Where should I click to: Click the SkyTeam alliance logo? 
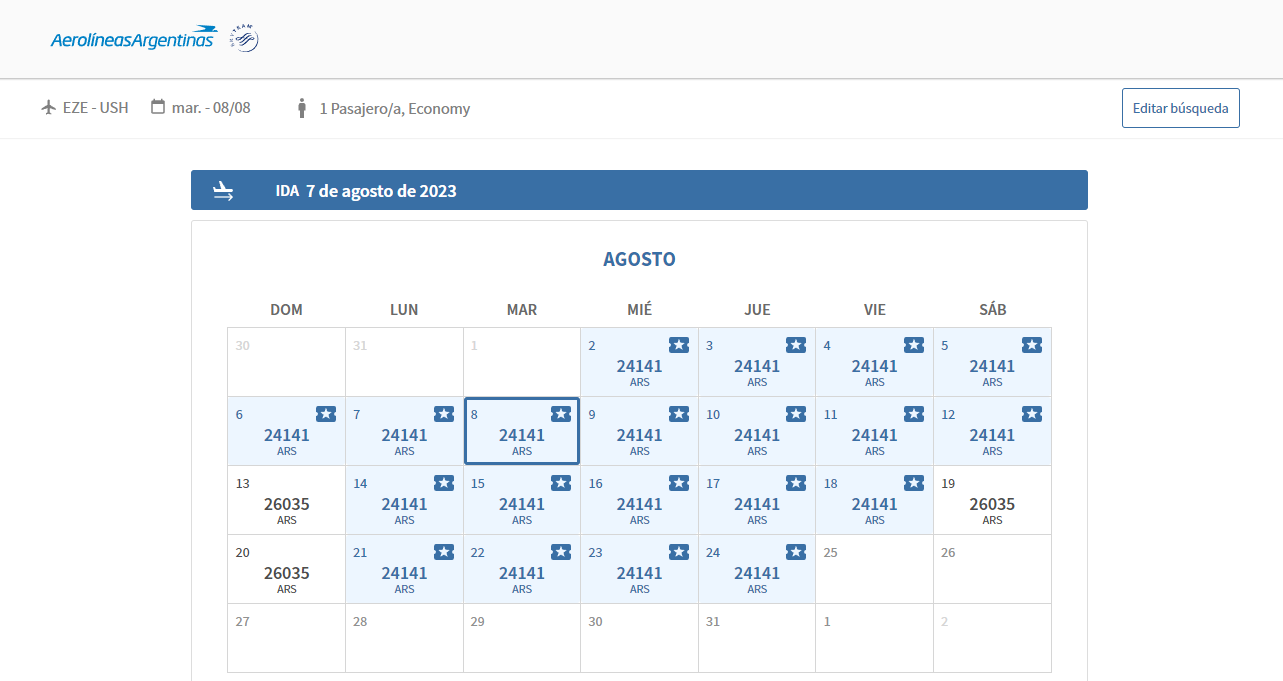pyautogui.click(x=244, y=38)
